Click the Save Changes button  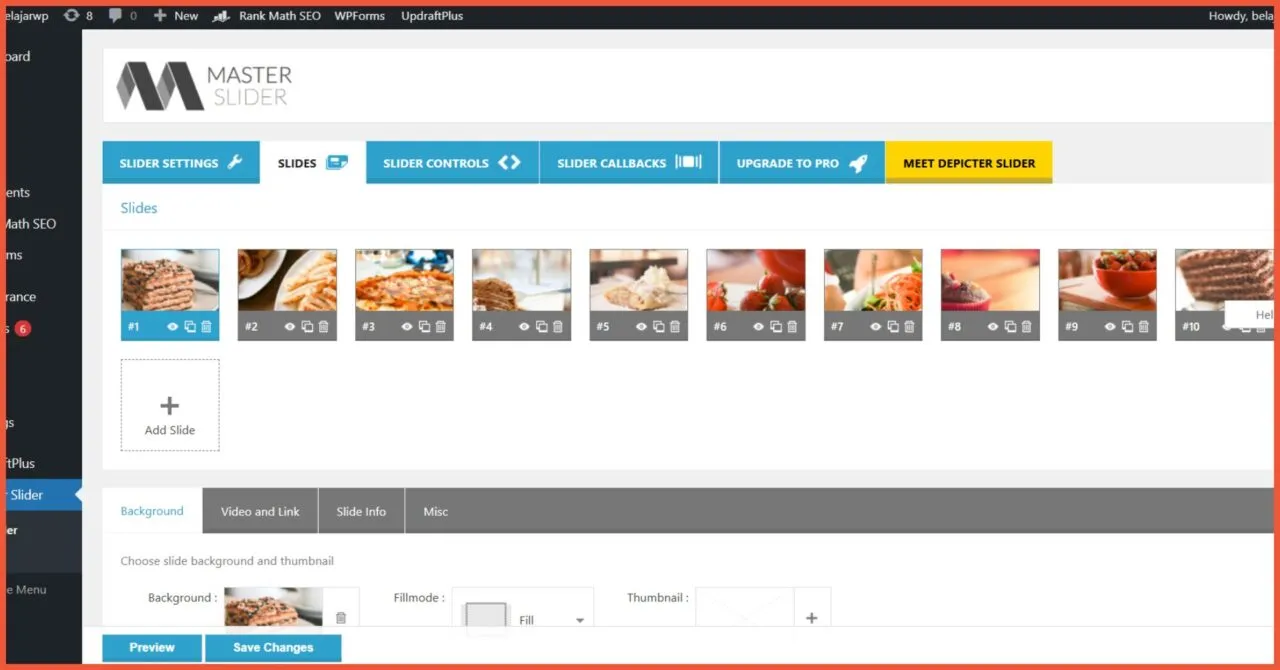(x=273, y=647)
